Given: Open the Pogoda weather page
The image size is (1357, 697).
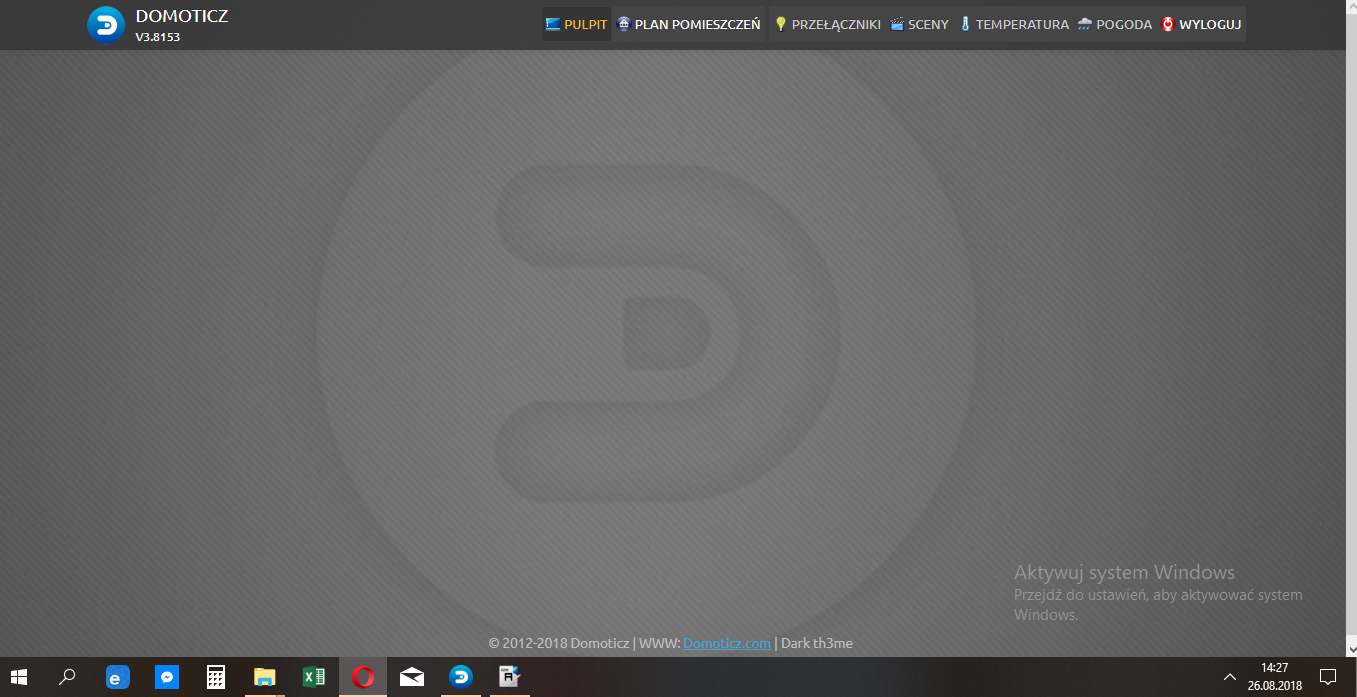Looking at the screenshot, I should [1115, 25].
